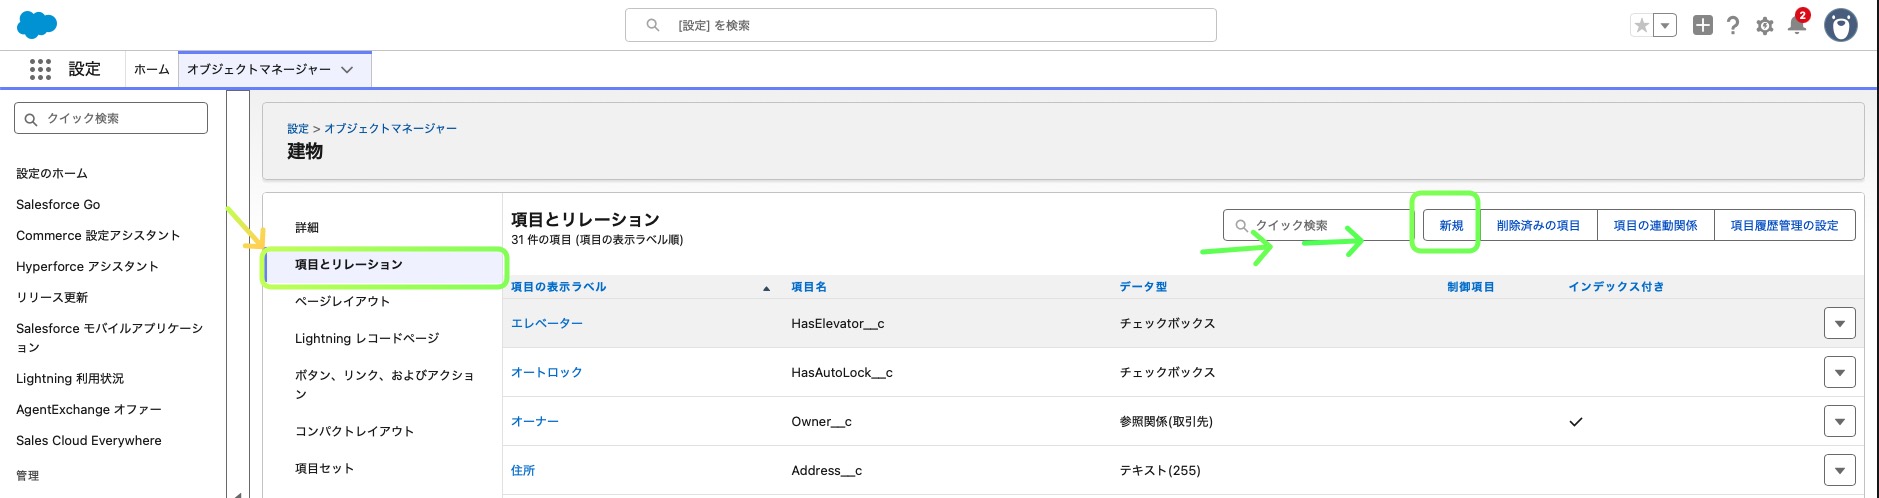Open the user profile avatar
Screen dimensions: 1879x498
tap(1841, 25)
